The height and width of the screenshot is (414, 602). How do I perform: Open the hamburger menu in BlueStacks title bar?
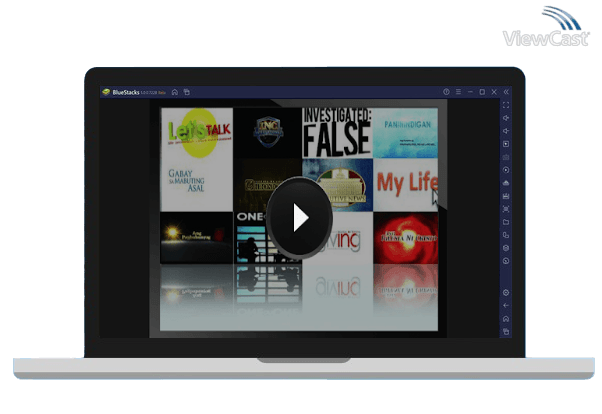pyautogui.click(x=458, y=92)
